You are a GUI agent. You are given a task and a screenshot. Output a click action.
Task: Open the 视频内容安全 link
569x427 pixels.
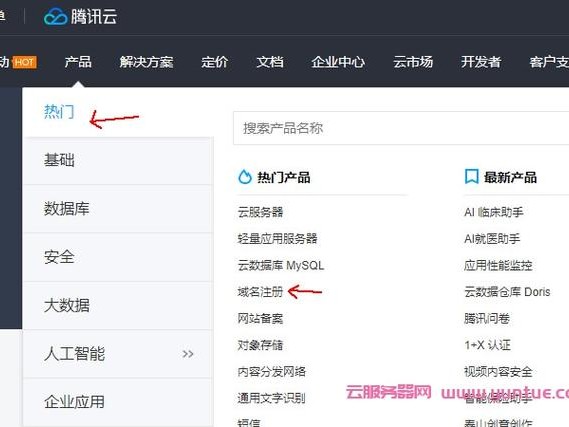click(x=498, y=371)
